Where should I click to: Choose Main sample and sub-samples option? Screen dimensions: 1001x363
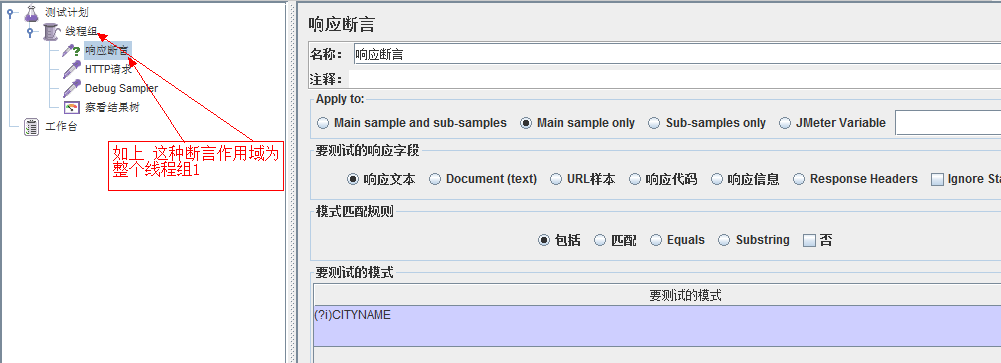(412, 123)
